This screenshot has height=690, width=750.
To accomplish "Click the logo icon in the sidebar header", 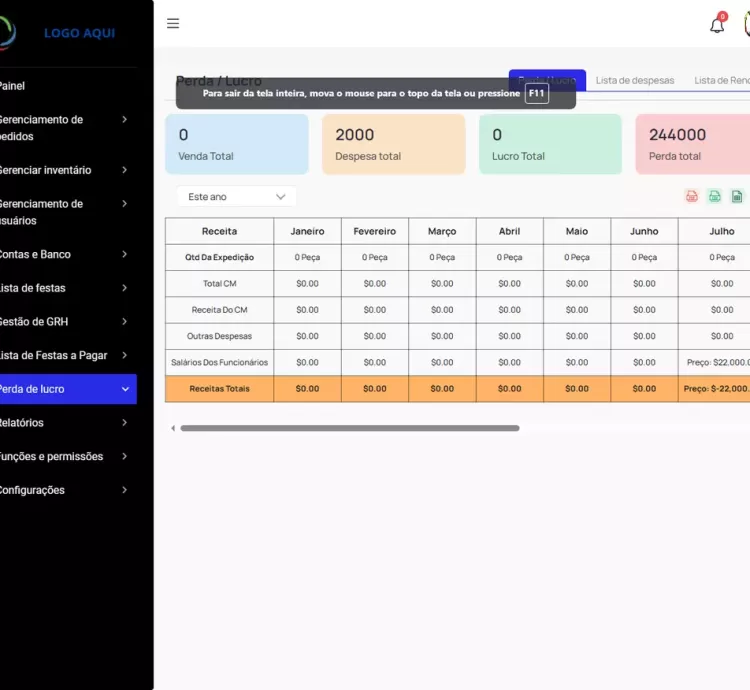I will (6, 32).
